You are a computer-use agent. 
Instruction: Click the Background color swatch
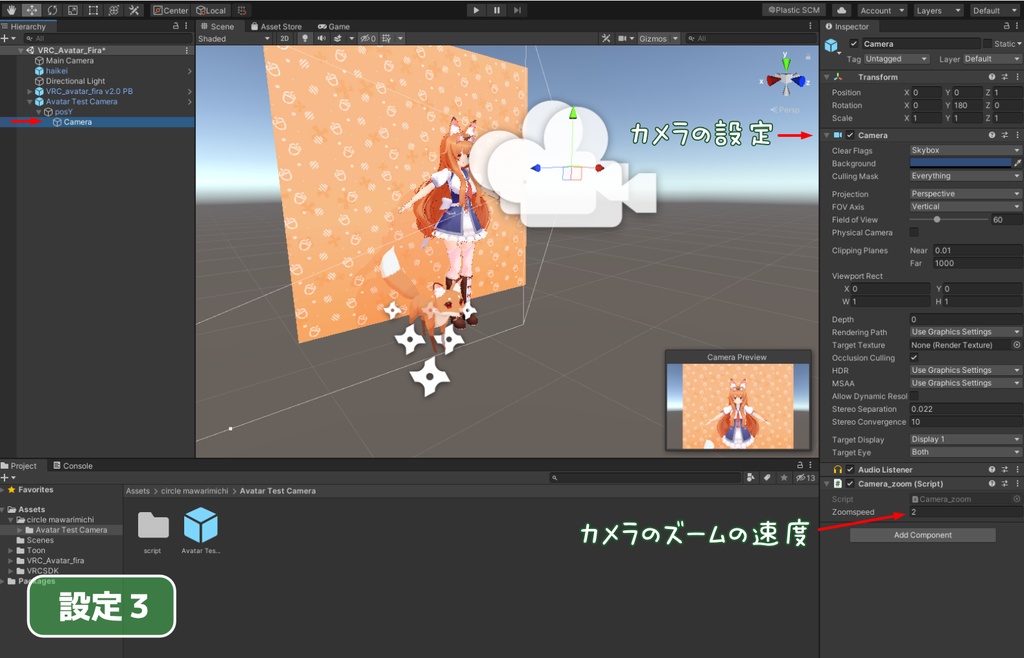coord(960,162)
